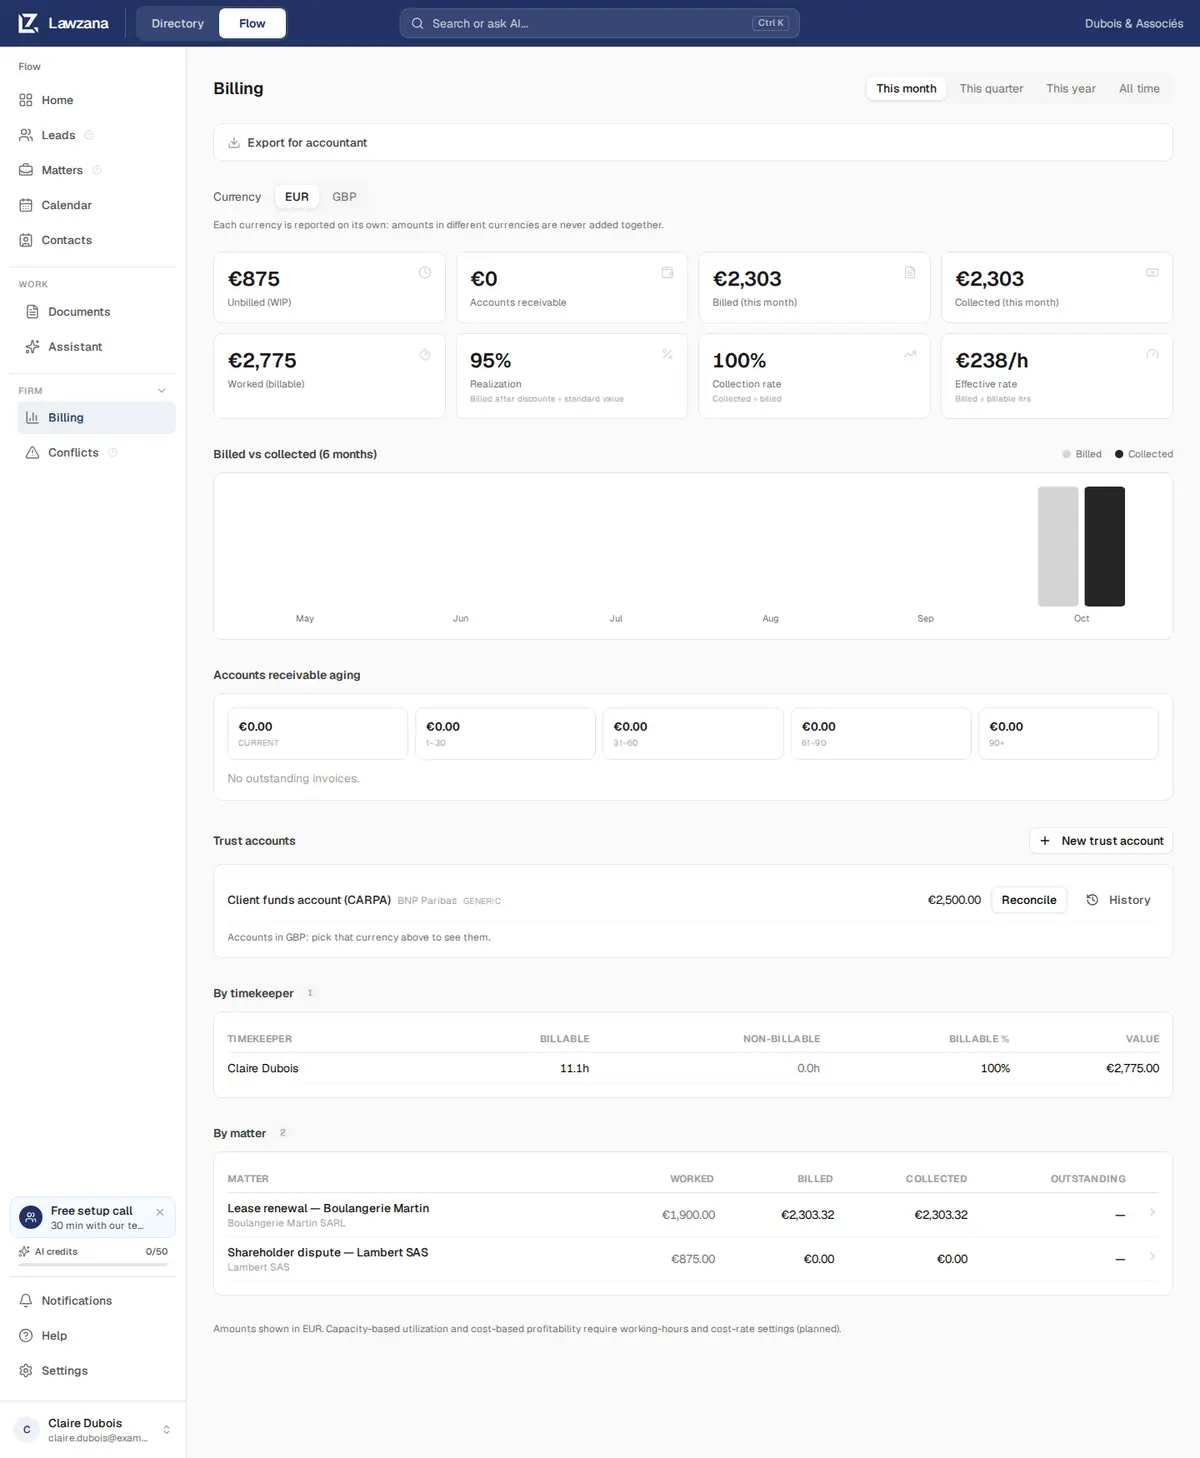The height and width of the screenshot is (1458, 1200).
Task: Expand the Shareholder dispute matter row chevron
Action: tap(1152, 1257)
